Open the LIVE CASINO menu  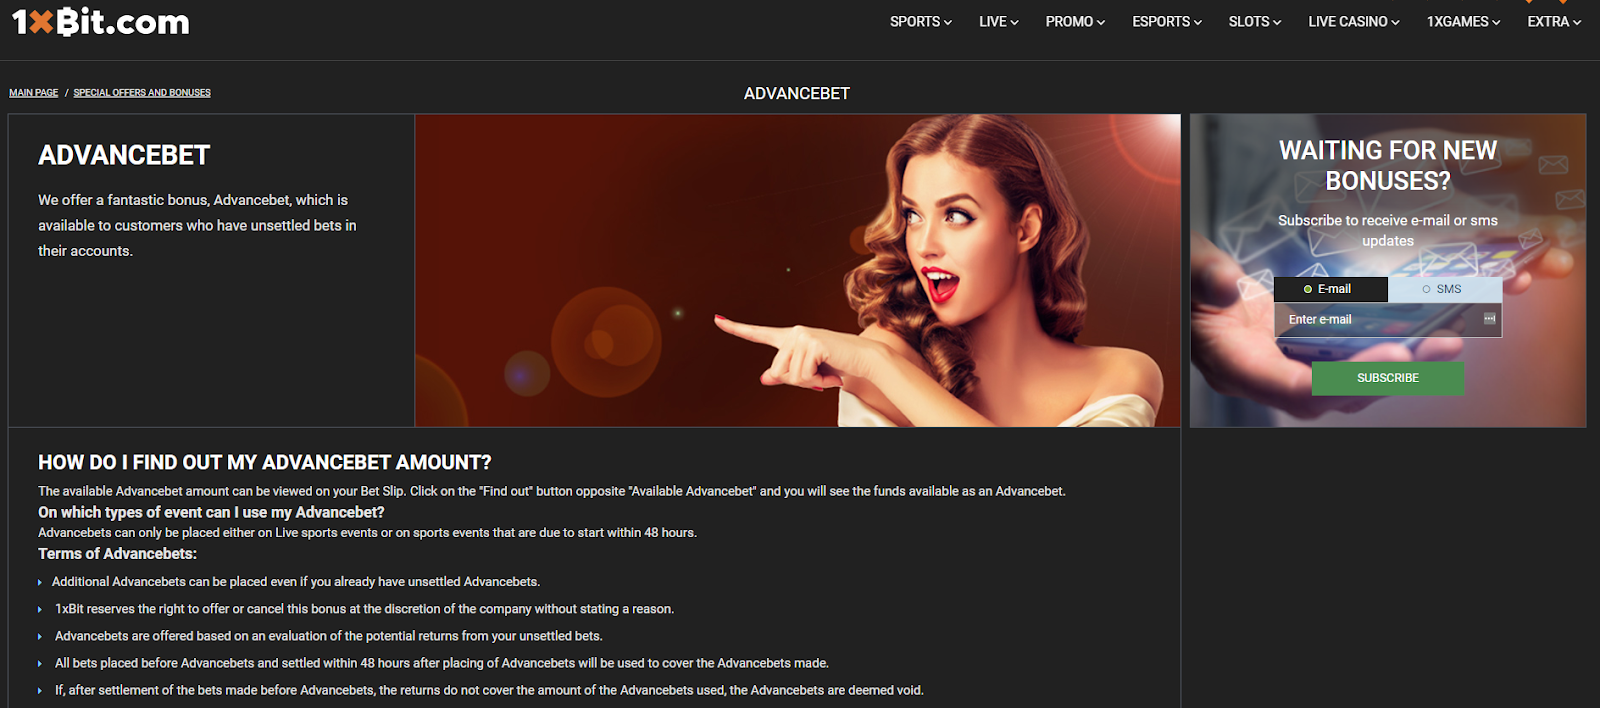[1353, 21]
